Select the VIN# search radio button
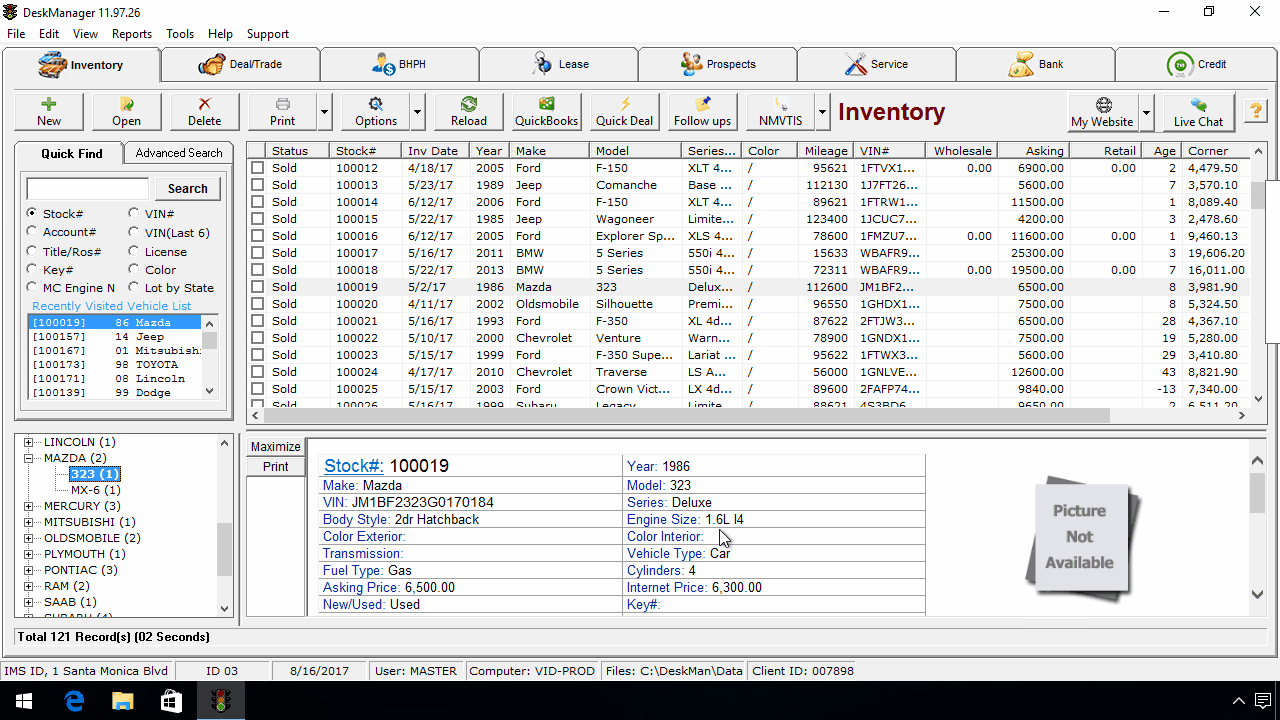 [x=134, y=214]
